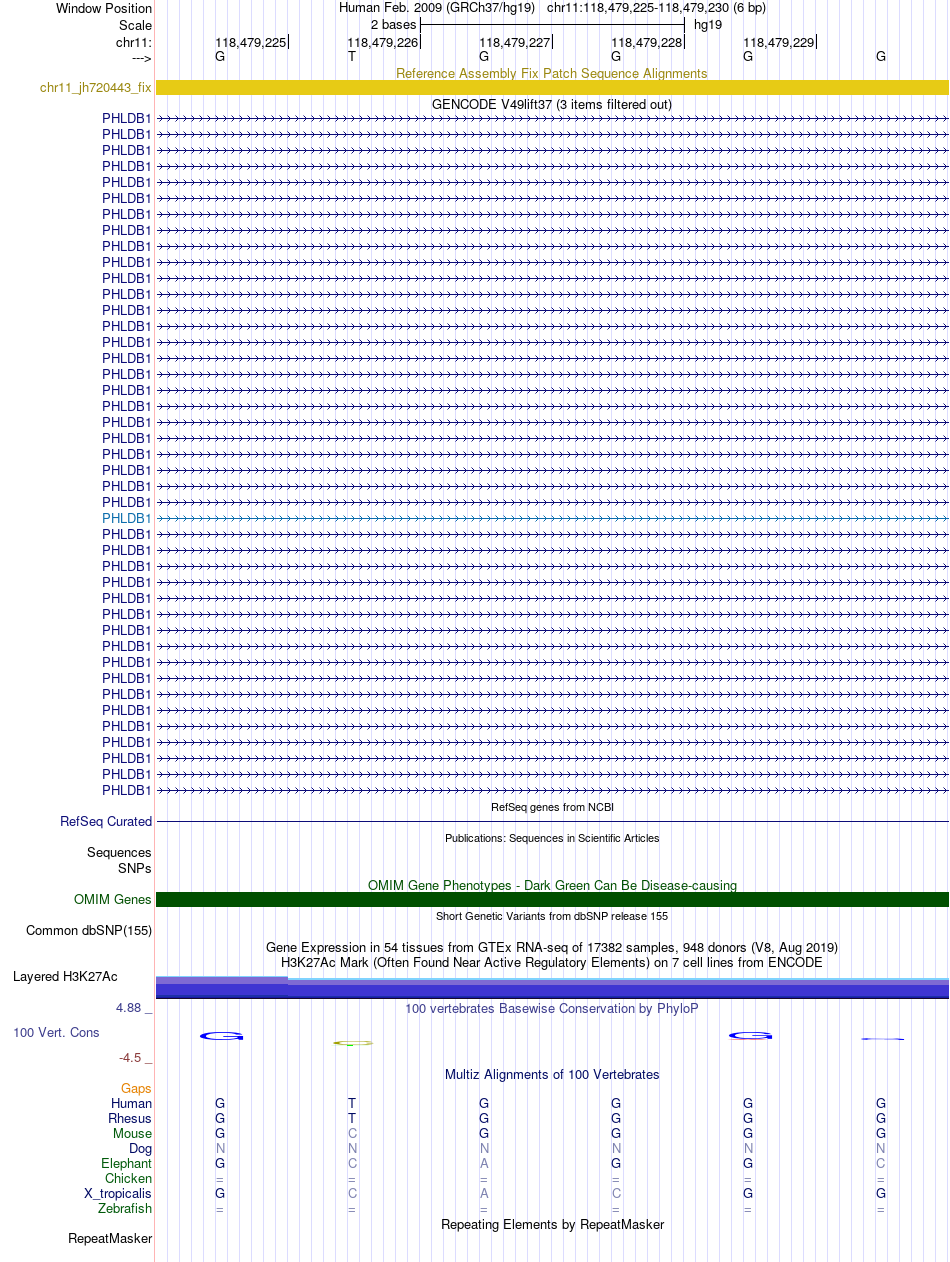
Task: Open GENCODE V49lift37 track title
Action: (552, 104)
